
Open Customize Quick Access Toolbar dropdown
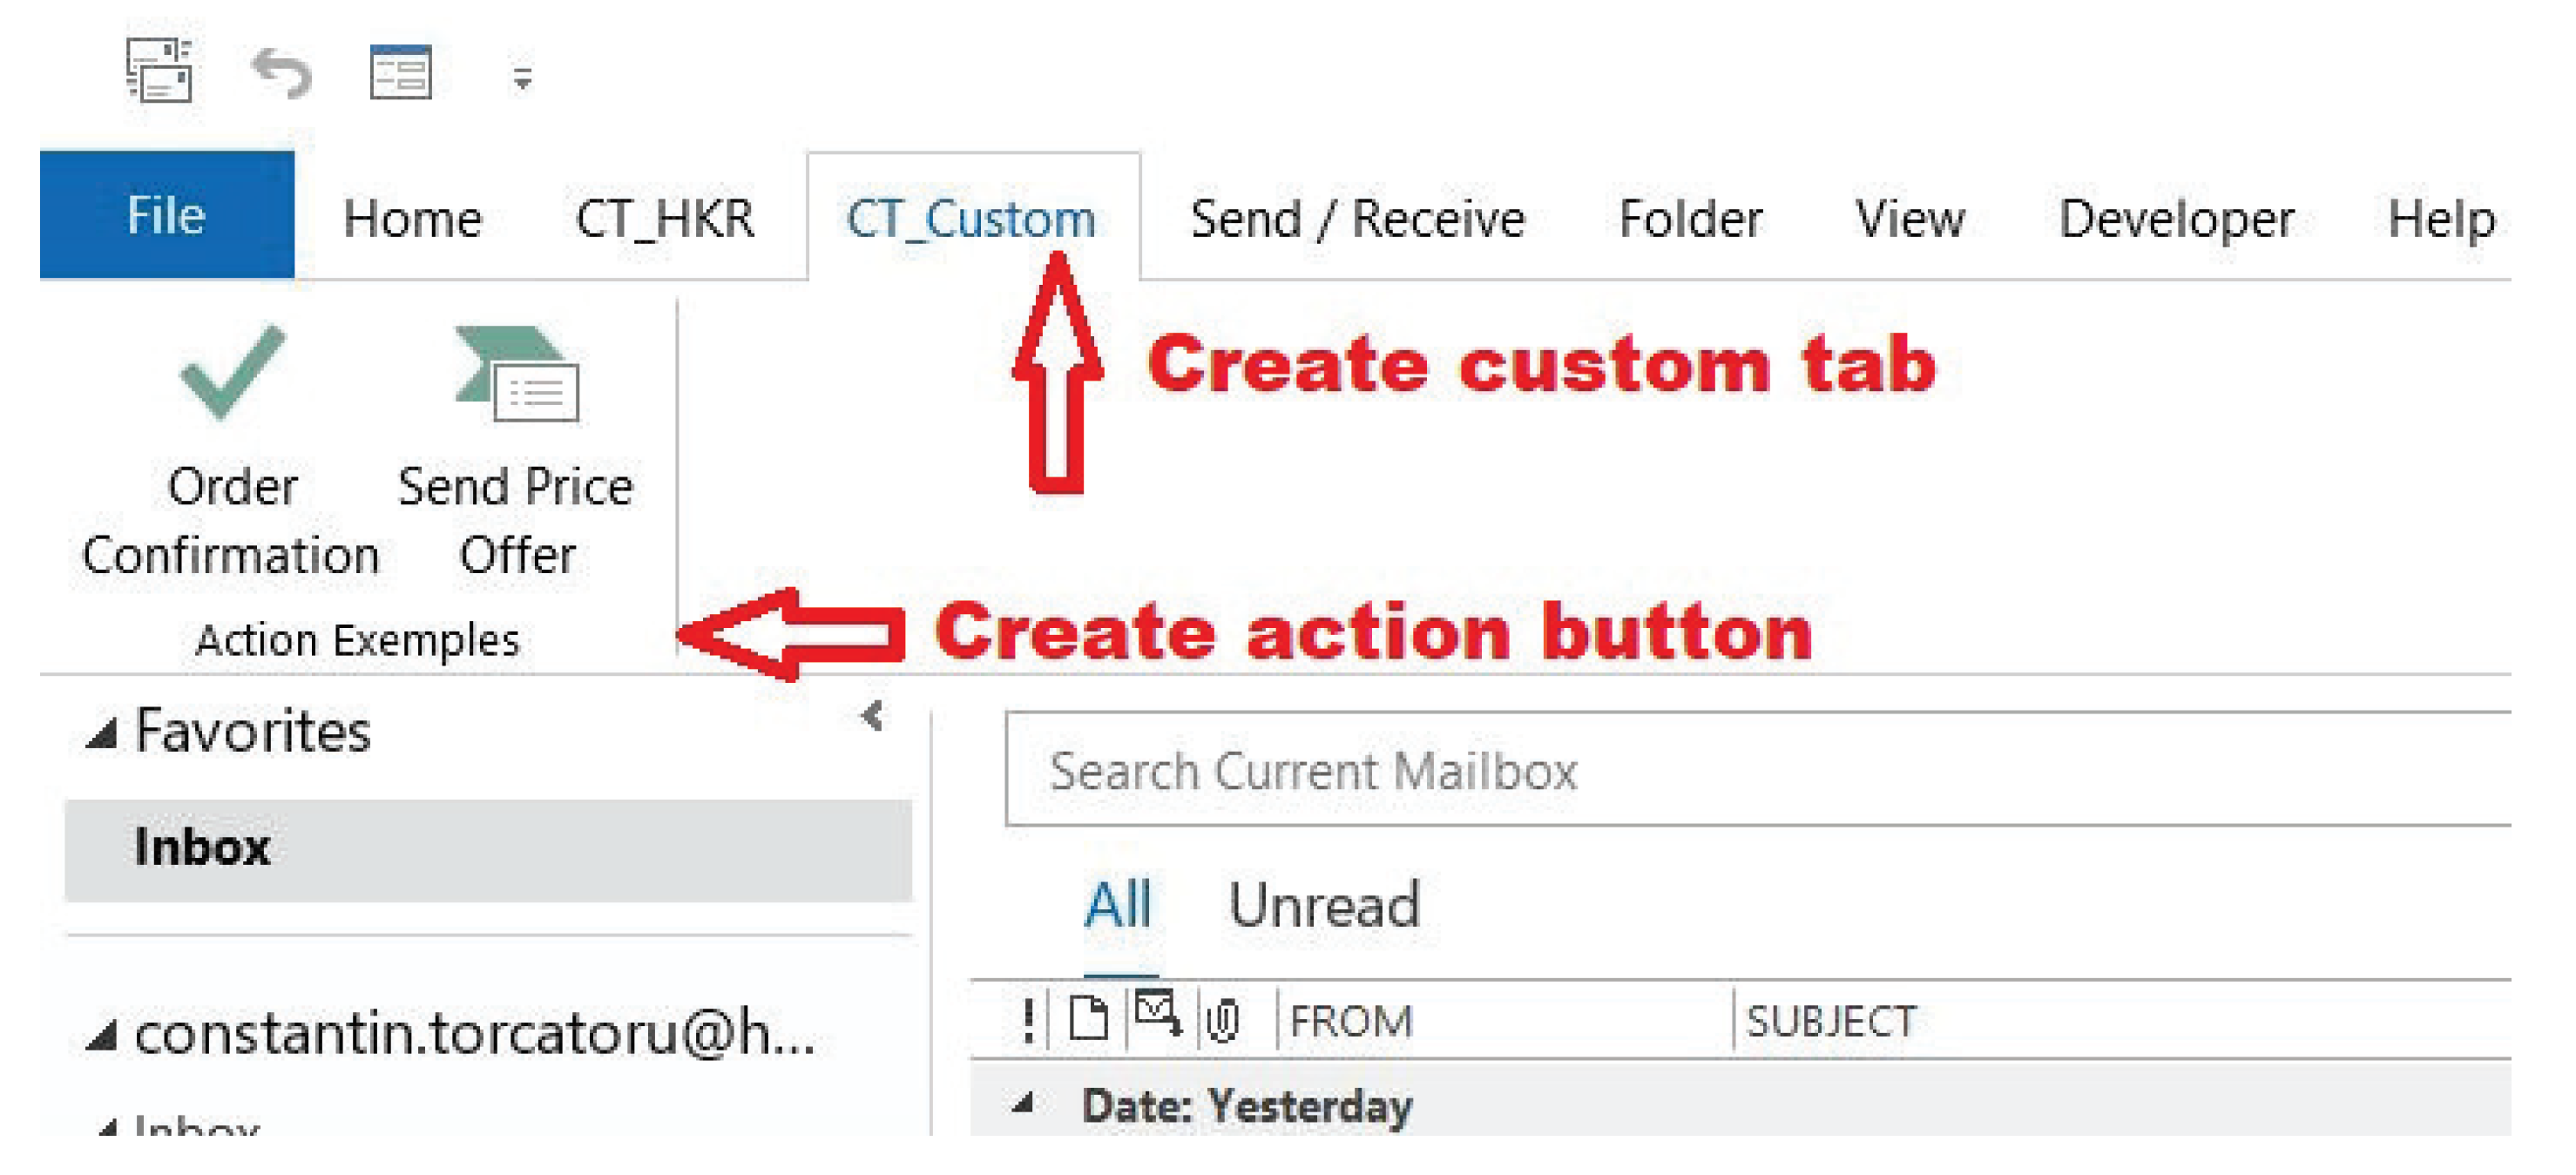[522, 78]
